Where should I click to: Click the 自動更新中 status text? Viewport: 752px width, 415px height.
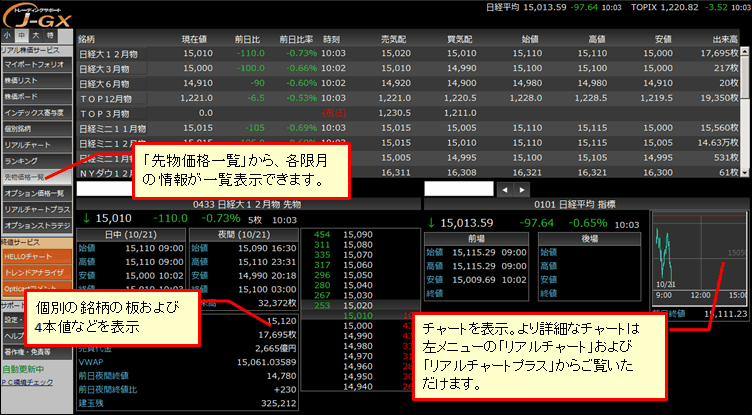click(23, 370)
